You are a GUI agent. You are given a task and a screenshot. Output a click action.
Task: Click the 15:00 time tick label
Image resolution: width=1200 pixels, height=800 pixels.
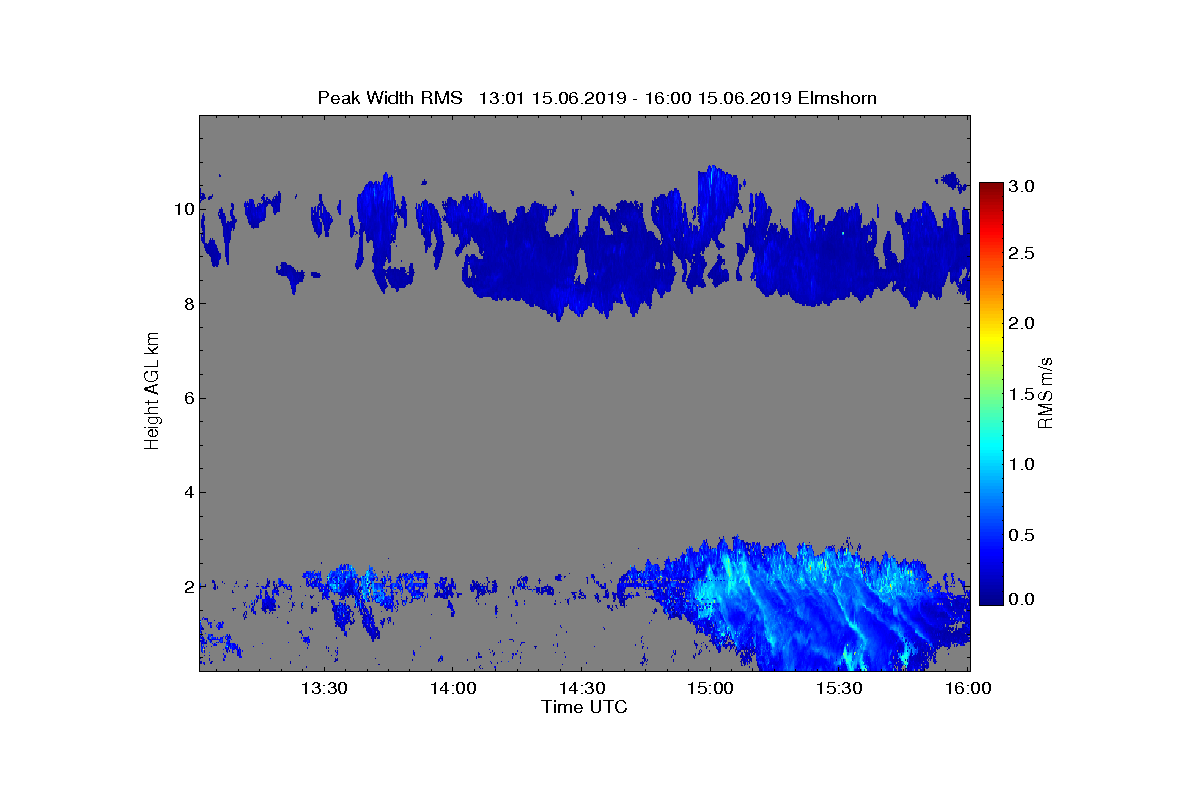point(710,688)
